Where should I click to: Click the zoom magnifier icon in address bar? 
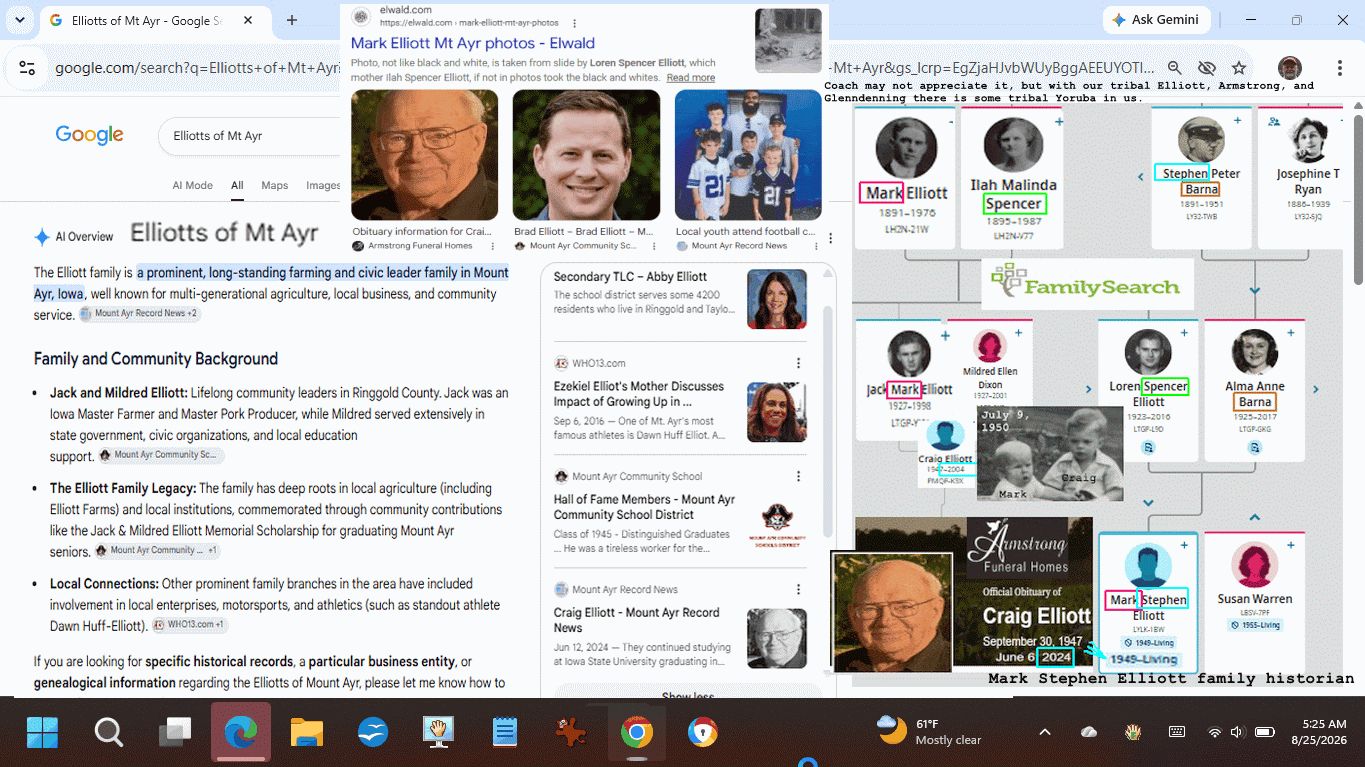(x=1175, y=68)
